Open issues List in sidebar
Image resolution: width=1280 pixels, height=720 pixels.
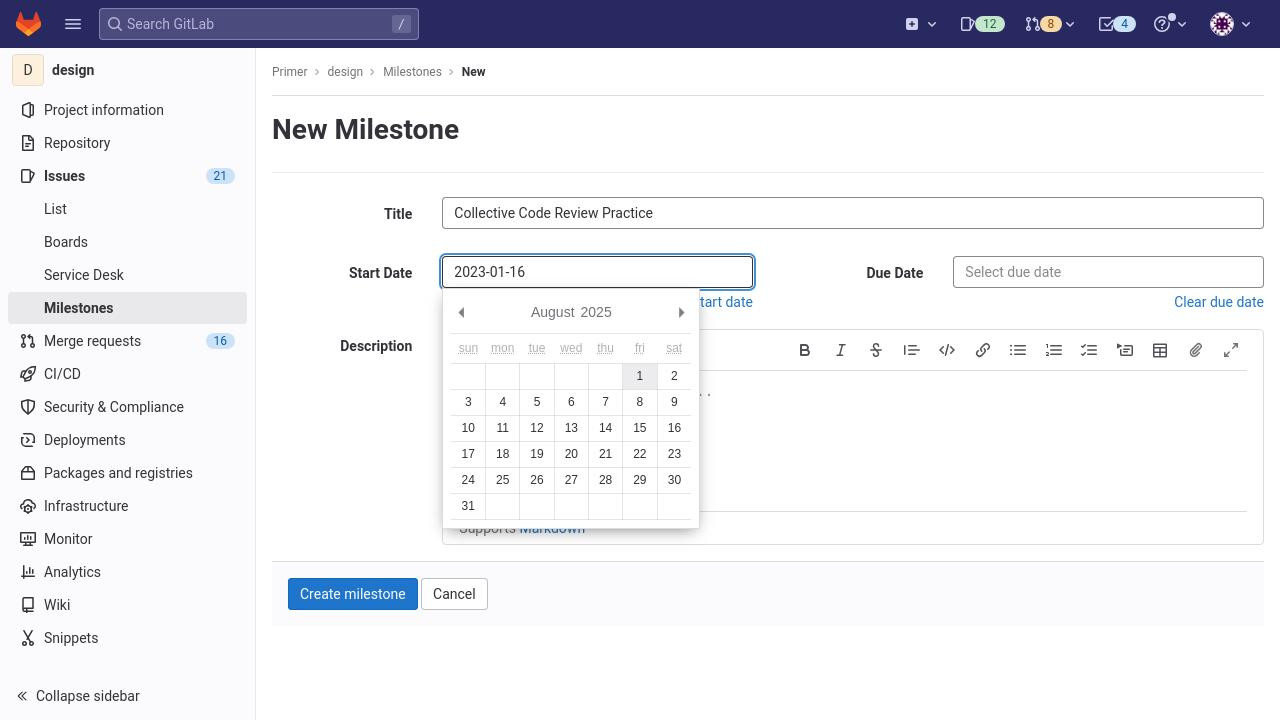tap(127, 209)
